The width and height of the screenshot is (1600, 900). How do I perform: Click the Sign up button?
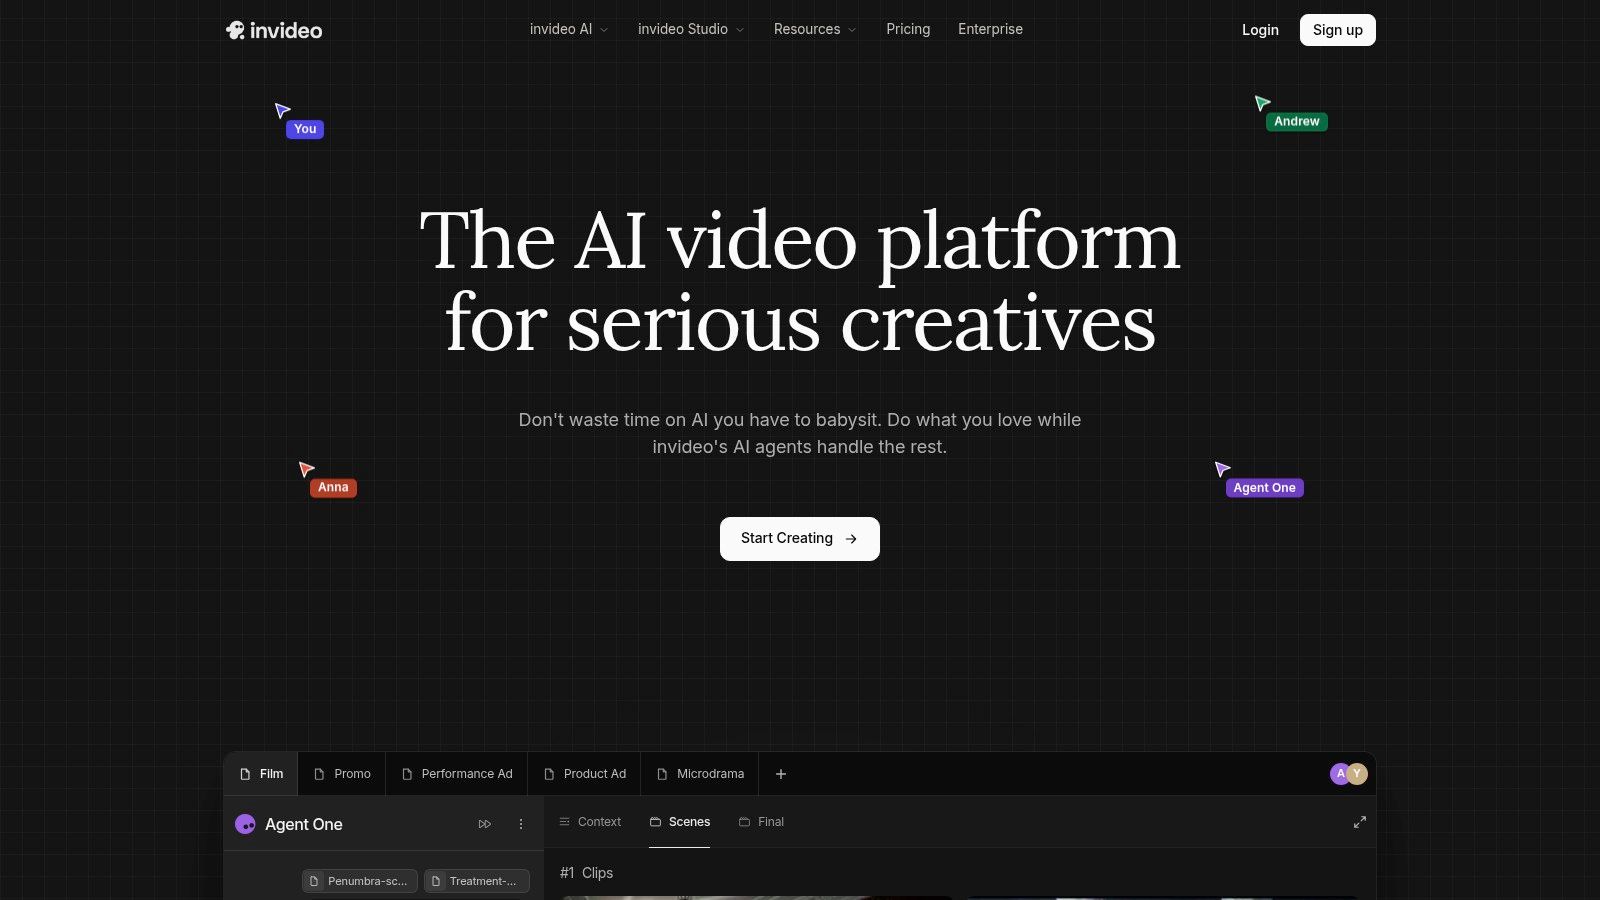tap(1337, 30)
